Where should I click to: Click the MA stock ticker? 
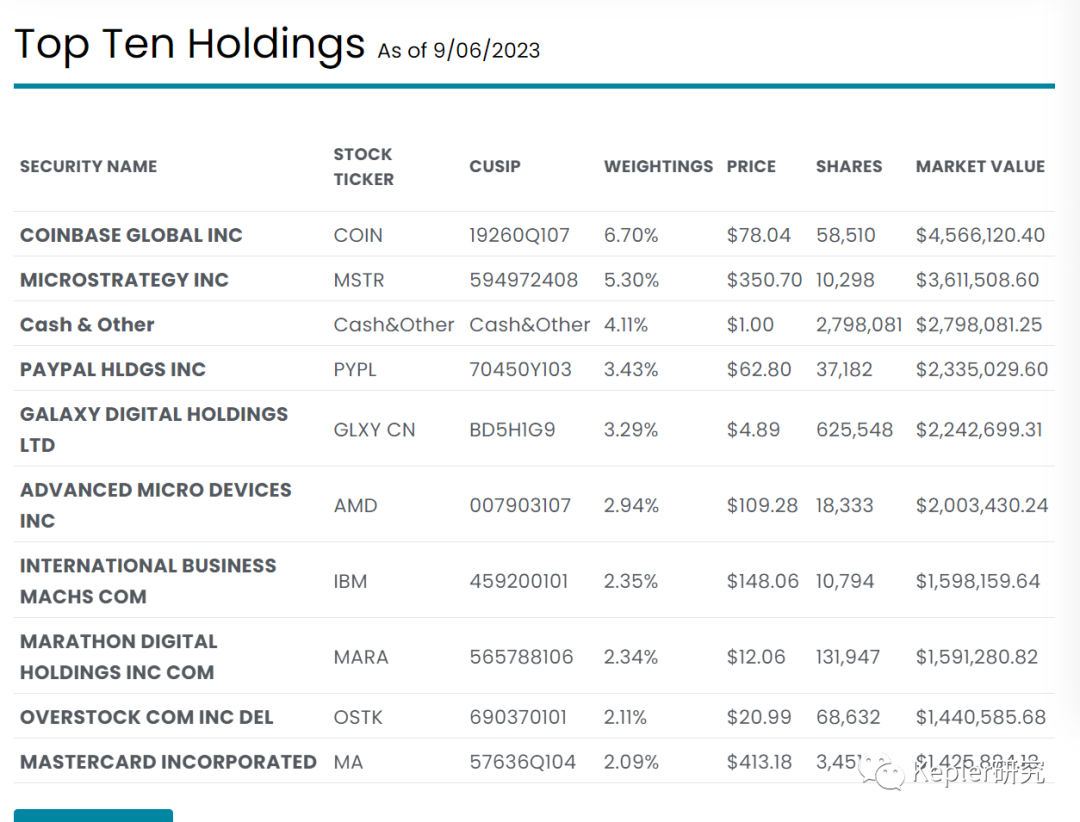tap(348, 763)
